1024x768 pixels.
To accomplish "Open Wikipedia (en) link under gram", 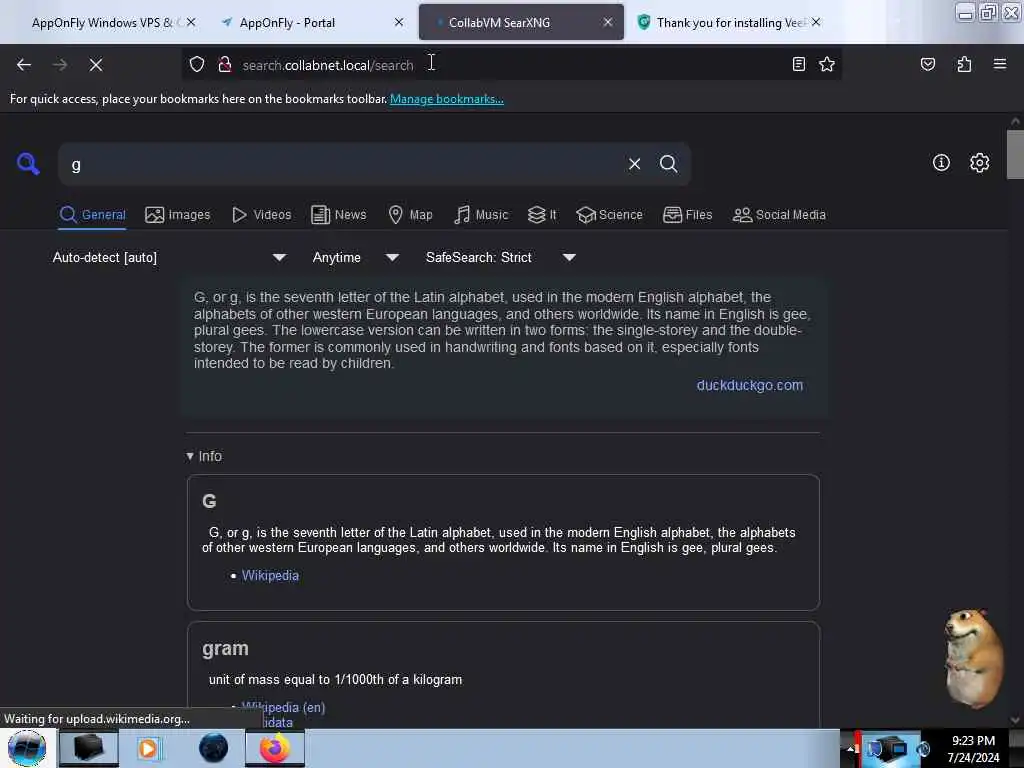I will pyautogui.click(x=283, y=707).
